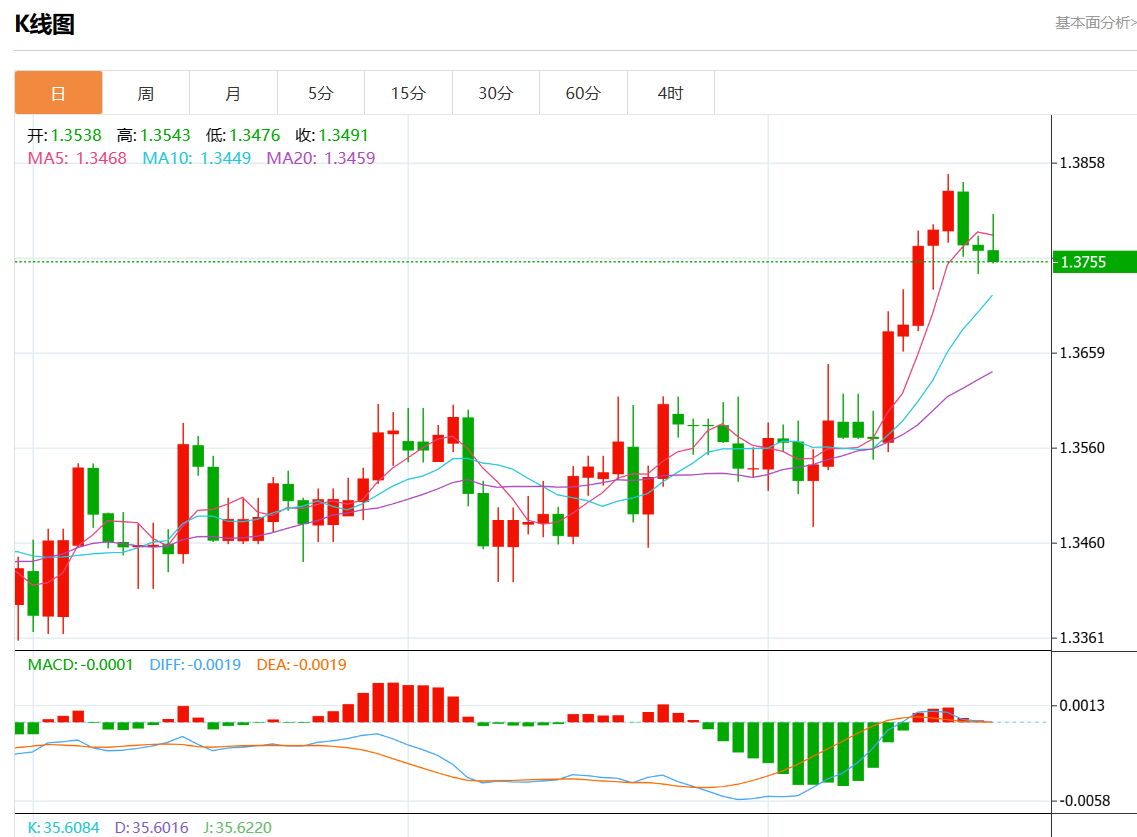Click the 1.3460 price axis label
Screen dimensions: 1137x837
pyautogui.click(x=1082, y=543)
